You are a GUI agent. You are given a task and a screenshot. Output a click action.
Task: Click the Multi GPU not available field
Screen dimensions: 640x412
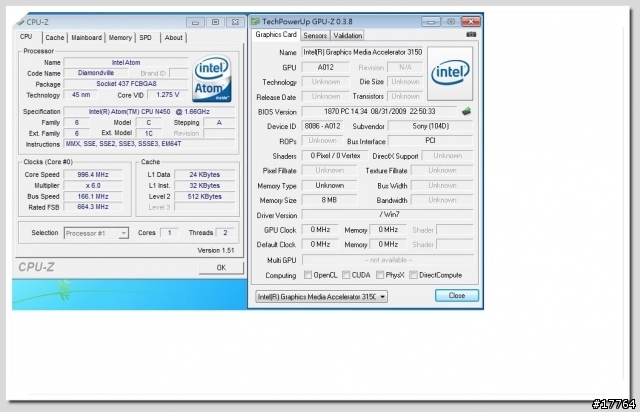click(x=387, y=260)
